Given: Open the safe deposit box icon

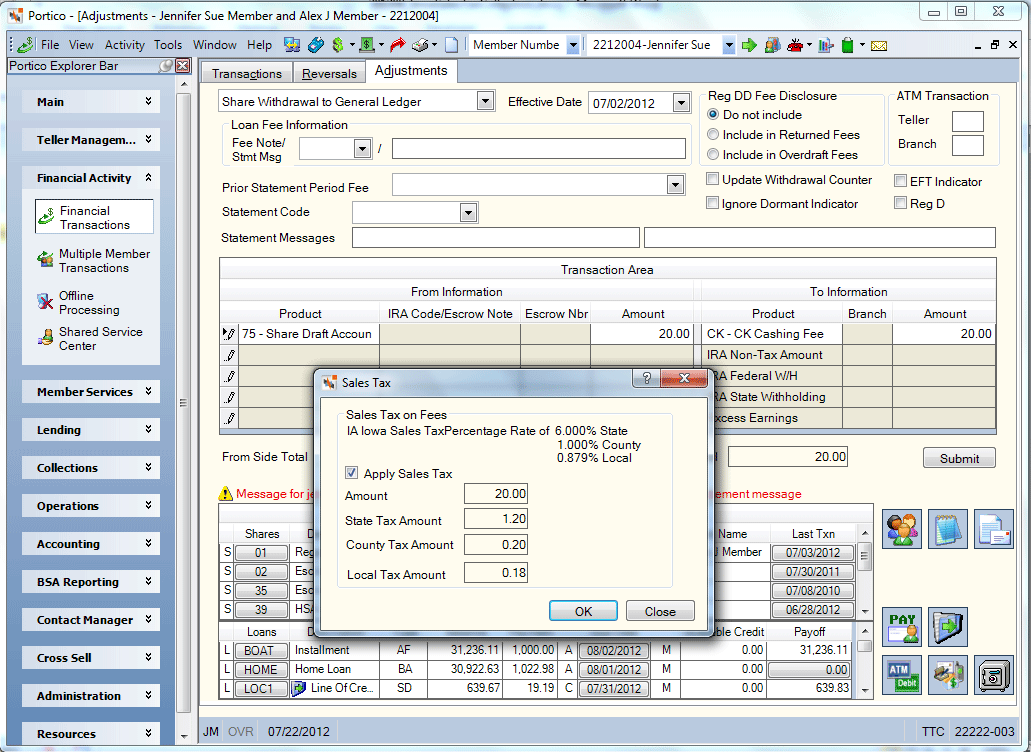Looking at the screenshot, I should 994,675.
